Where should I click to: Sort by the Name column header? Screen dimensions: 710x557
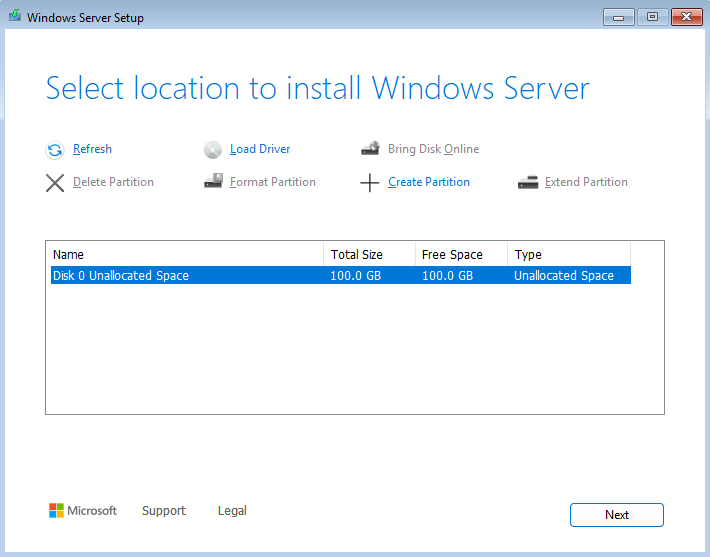pyautogui.click(x=187, y=254)
